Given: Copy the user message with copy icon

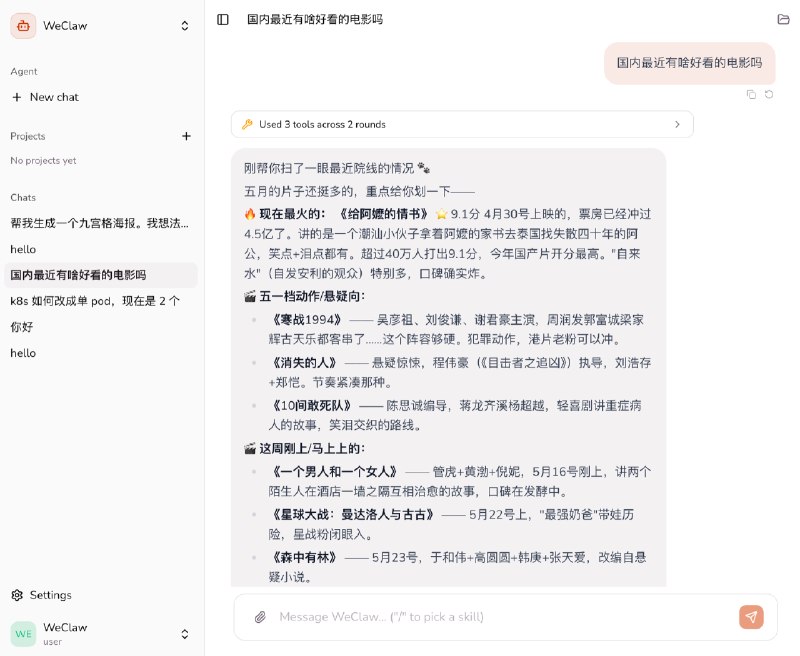Looking at the screenshot, I should point(751,94).
